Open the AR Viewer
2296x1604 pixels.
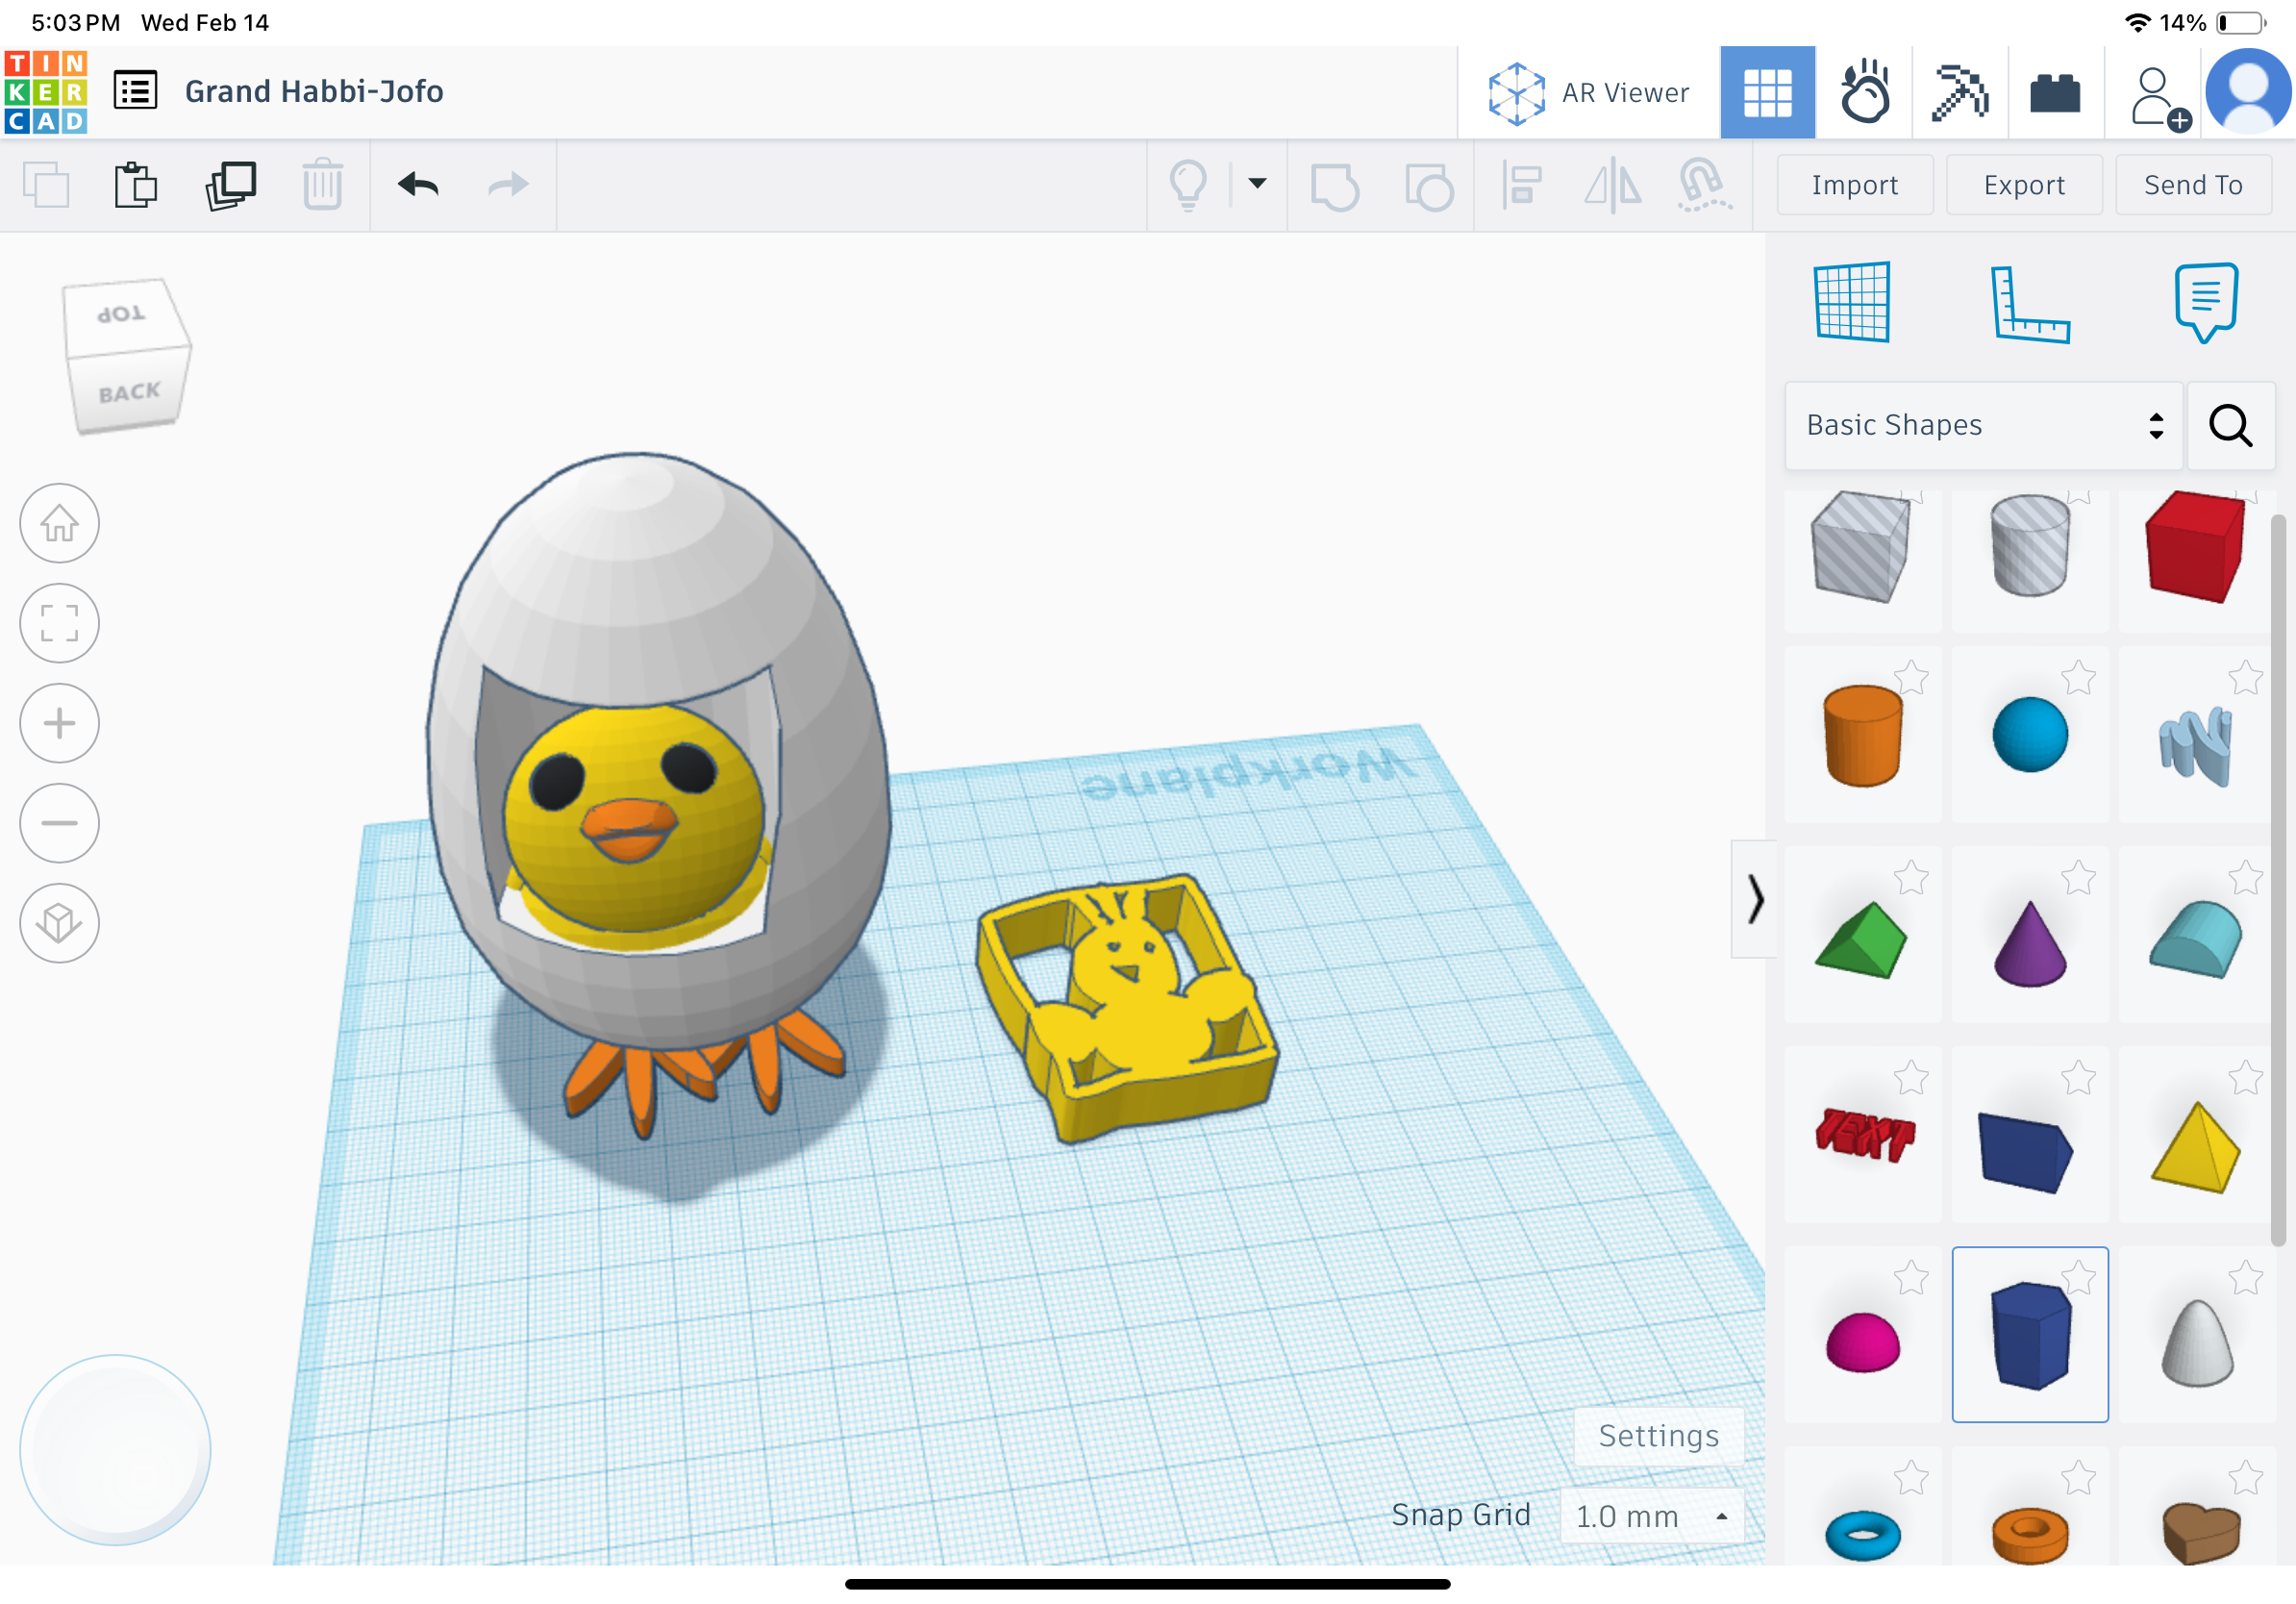tap(1588, 93)
